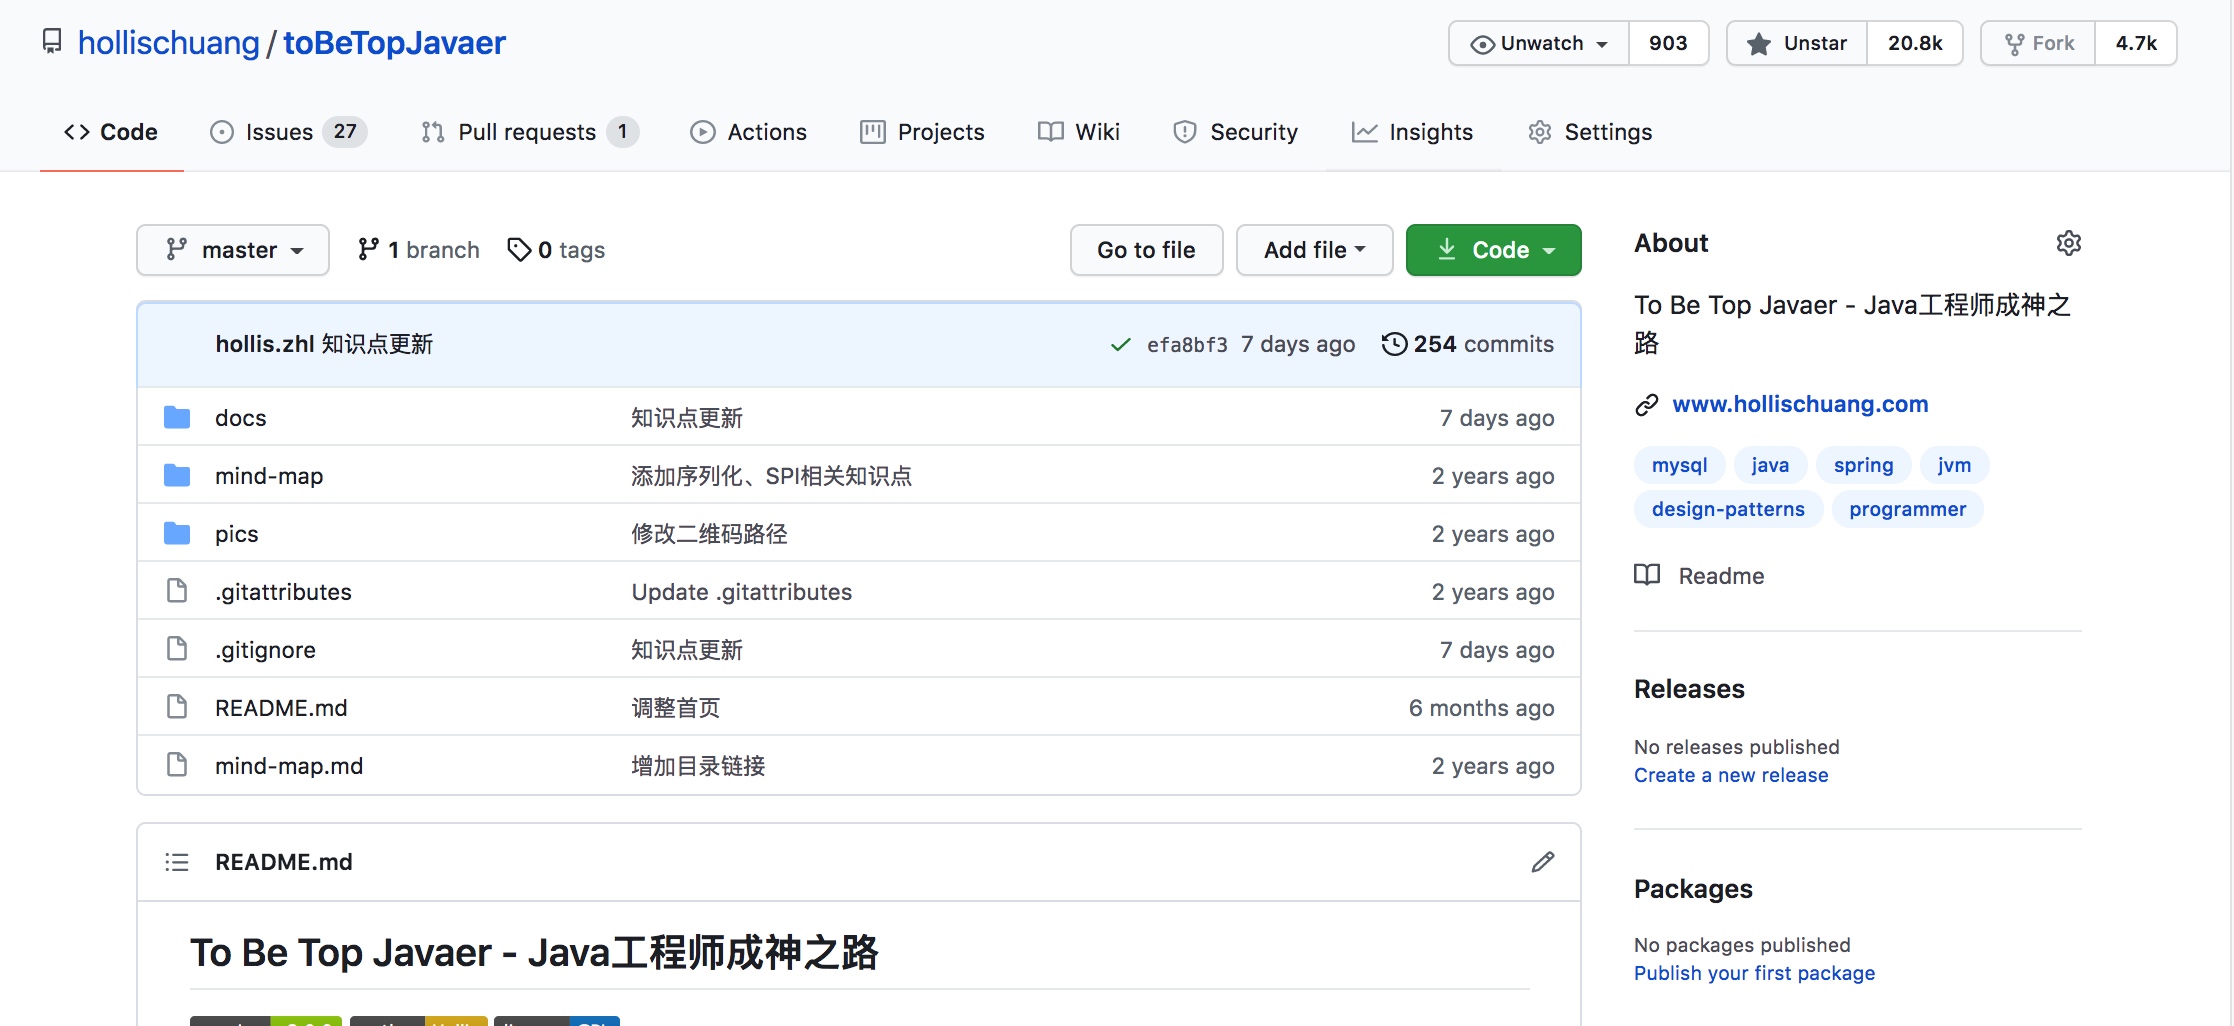This screenshot has height=1026, width=2234.
Task: Select the design-patterns topic tag
Action: (1727, 509)
